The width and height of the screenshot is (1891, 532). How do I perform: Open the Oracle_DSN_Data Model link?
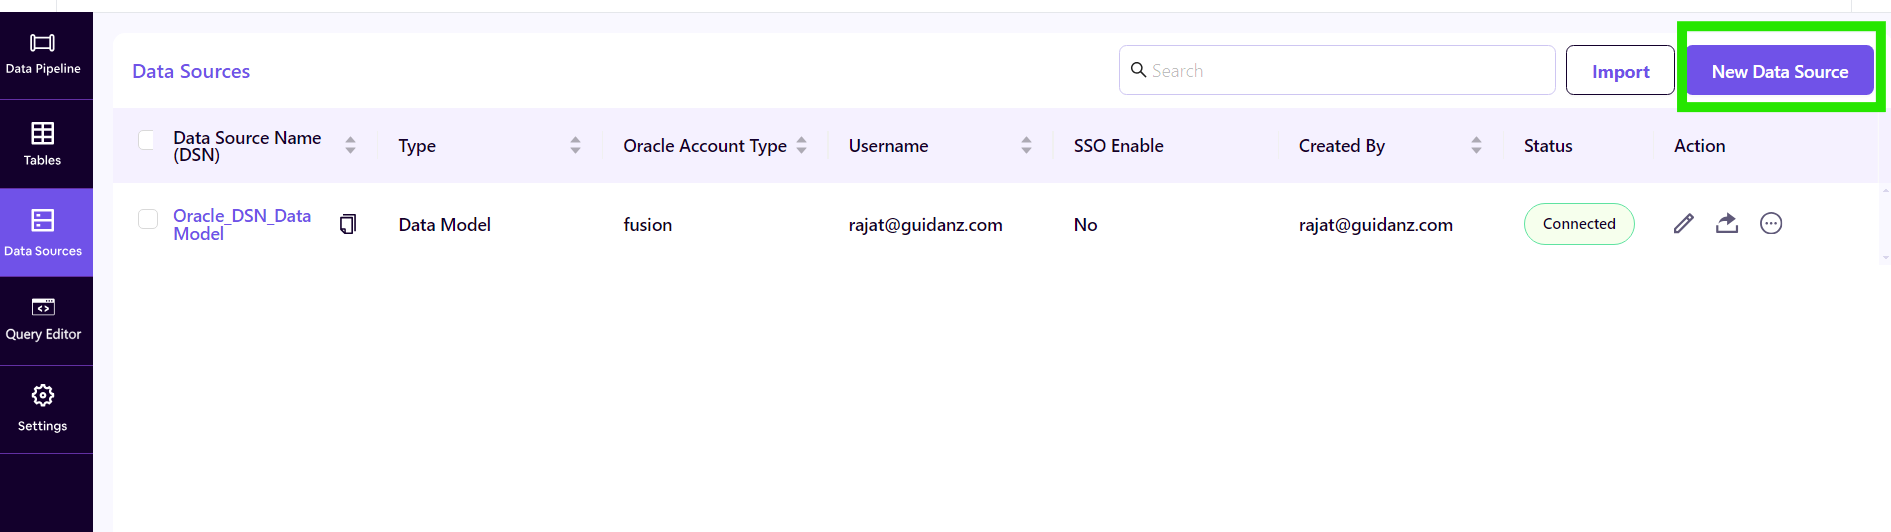242,224
